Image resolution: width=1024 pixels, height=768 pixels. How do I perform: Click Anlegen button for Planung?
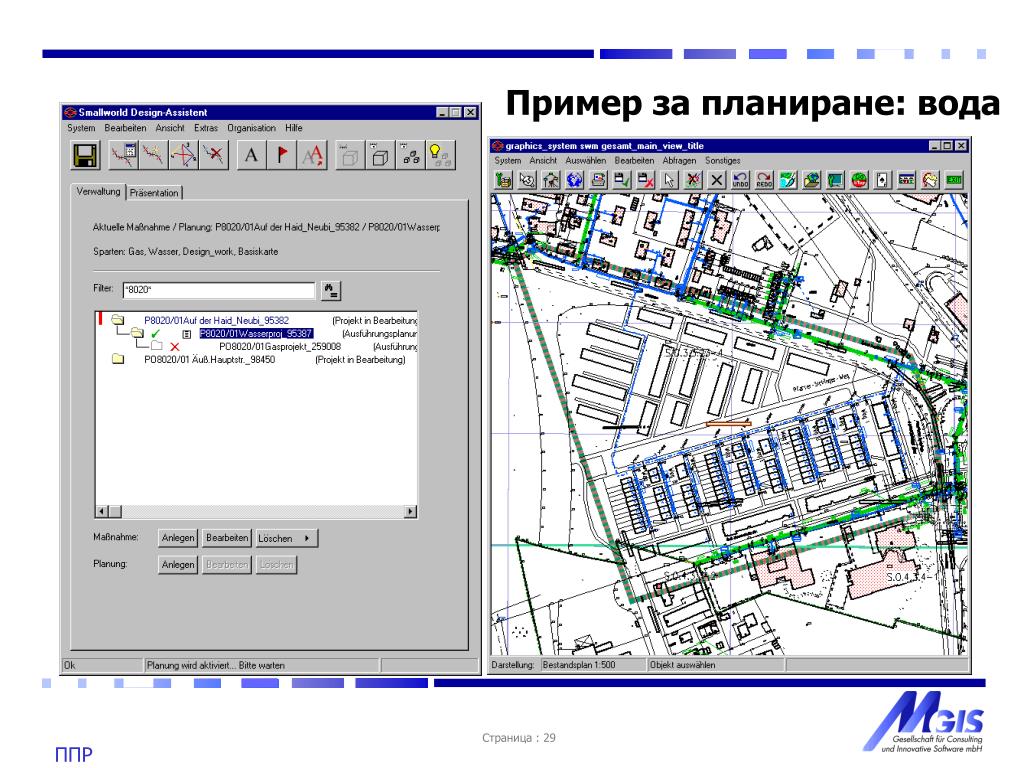pyautogui.click(x=178, y=564)
